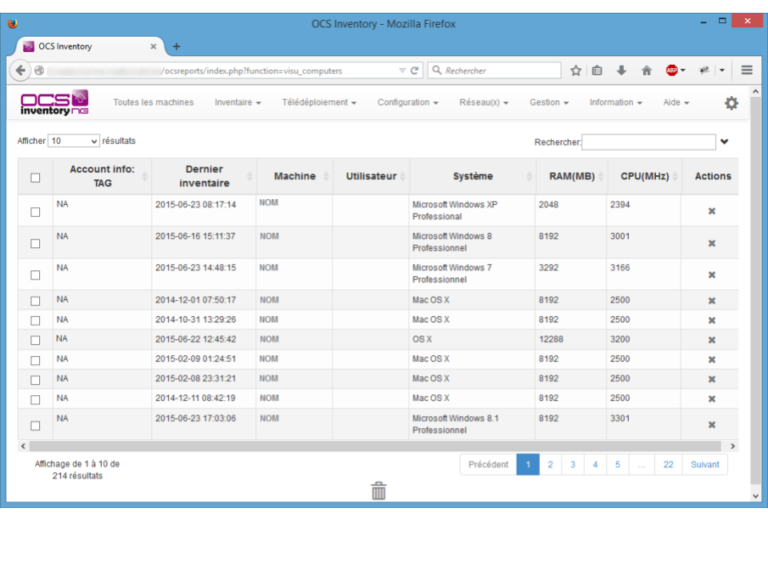Open the Firefox hamburger menu

coord(747,71)
